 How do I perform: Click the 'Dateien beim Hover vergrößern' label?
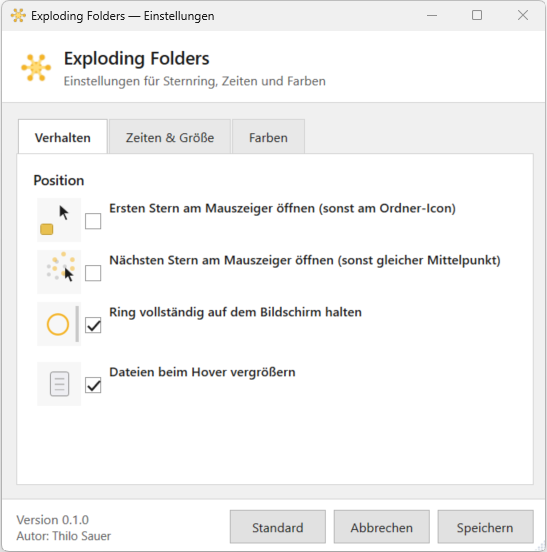[202, 372]
